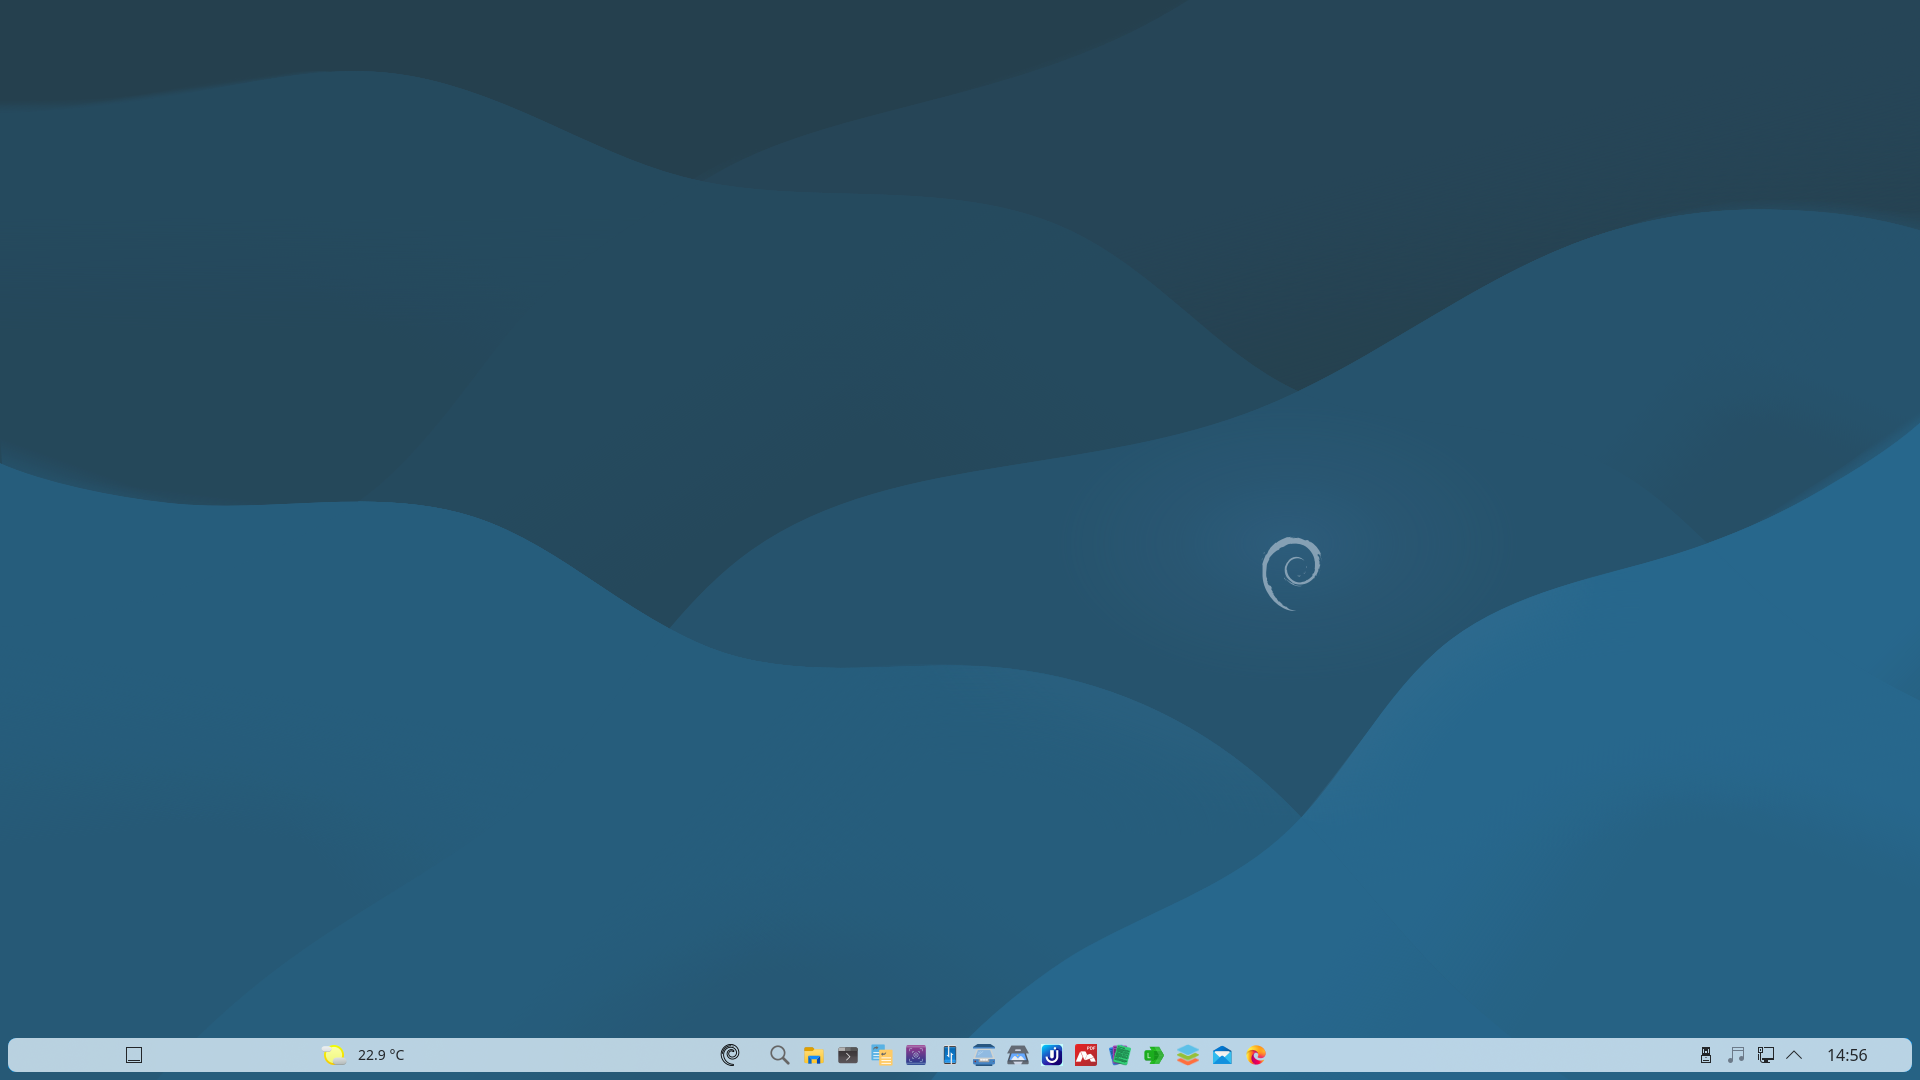Open the Debian swirl application launcher
This screenshot has width=1920, height=1080.
tap(730, 1055)
